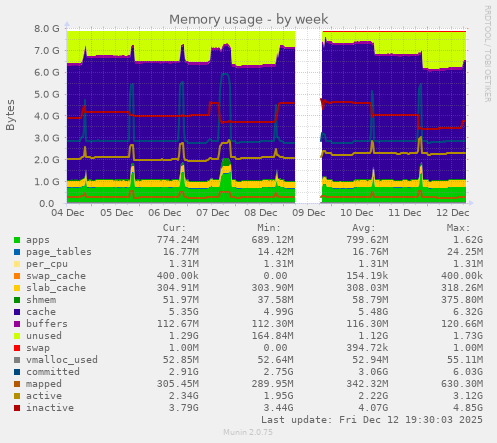
Task: Click the '12 Dec' x-axis label
Action: coord(453,213)
